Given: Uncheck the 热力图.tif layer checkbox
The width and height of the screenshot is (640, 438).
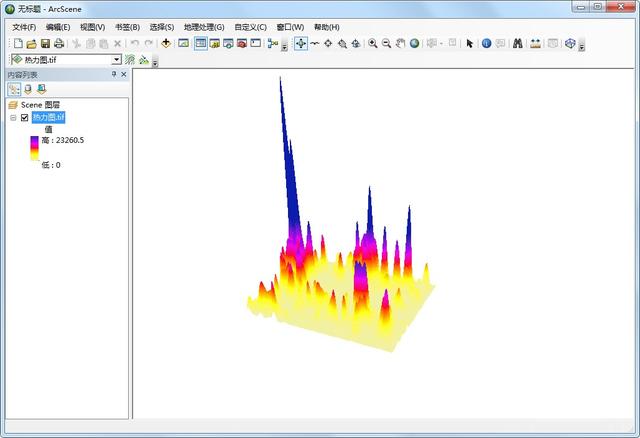Looking at the screenshot, I should pos(25,117).
